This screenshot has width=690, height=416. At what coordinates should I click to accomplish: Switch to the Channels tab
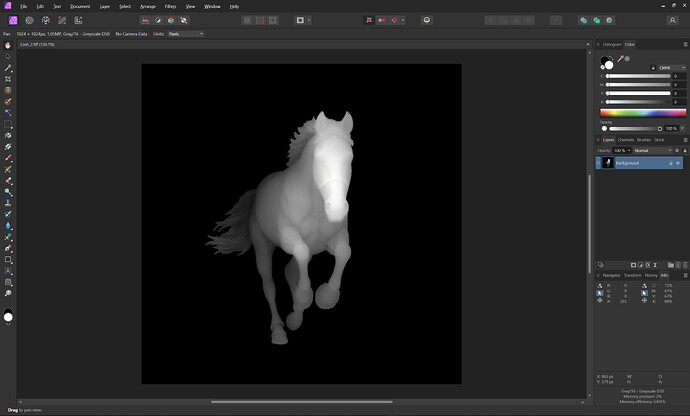pyautogui.click(x=626, y=140)
